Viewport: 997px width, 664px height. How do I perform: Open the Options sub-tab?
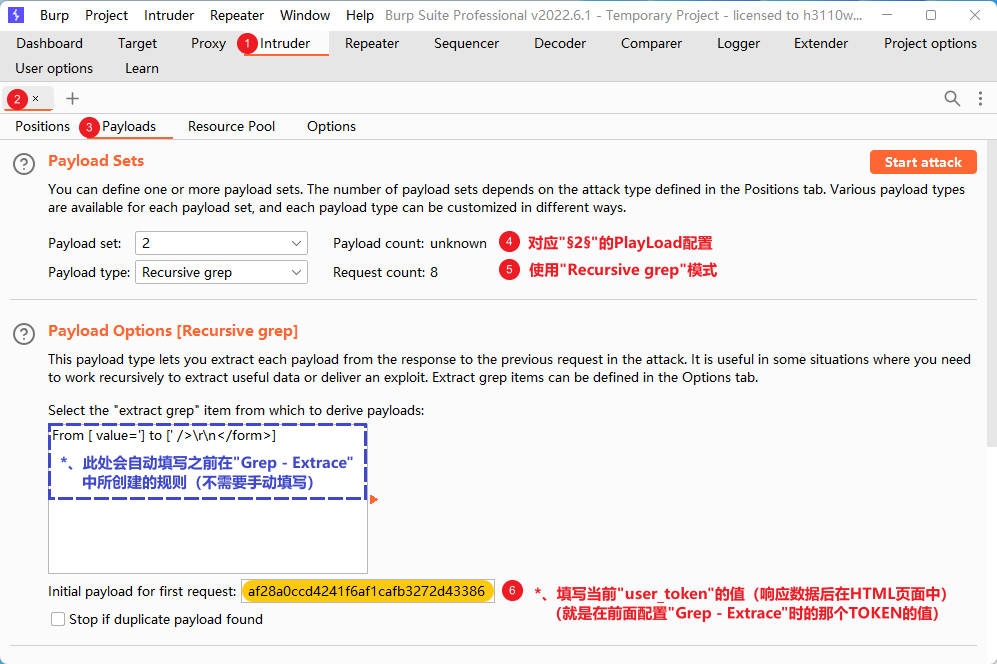331,126
